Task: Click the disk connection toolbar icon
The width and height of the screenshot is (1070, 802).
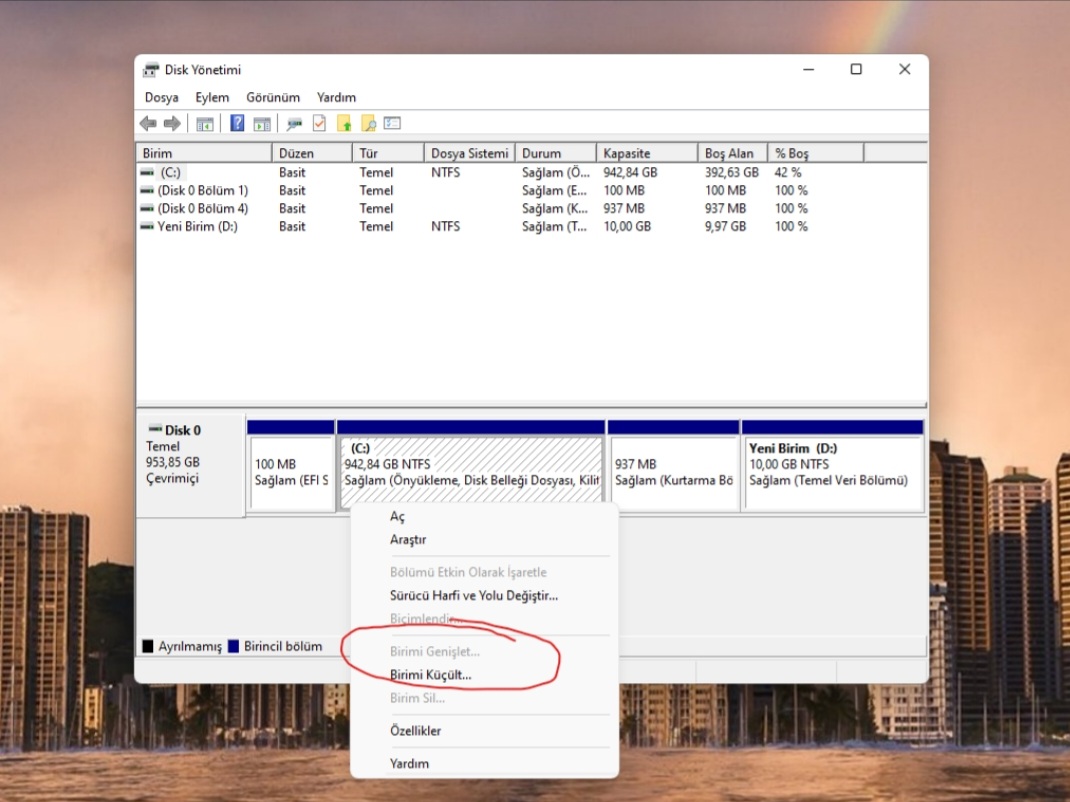Action: click(294, 124)
